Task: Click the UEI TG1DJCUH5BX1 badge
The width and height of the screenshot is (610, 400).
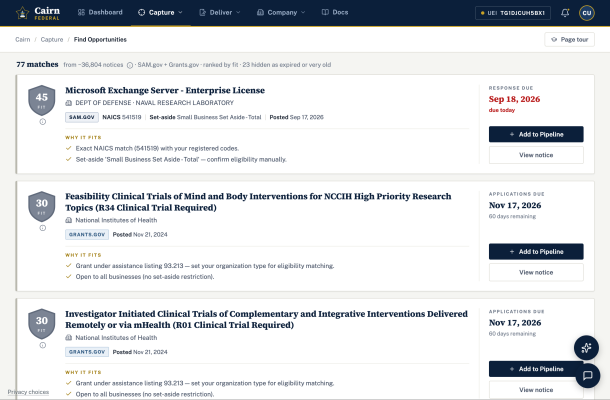Action: tap(512, 13)
